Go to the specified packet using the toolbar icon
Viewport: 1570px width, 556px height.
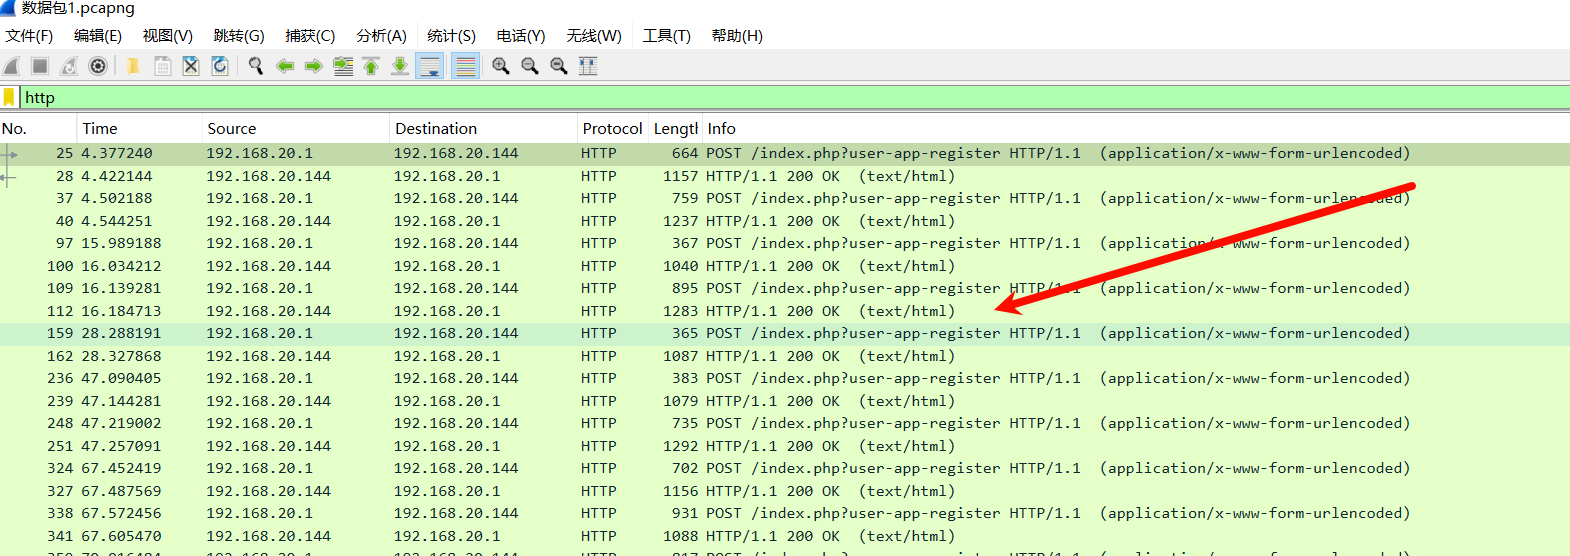(x=343, y=66)
